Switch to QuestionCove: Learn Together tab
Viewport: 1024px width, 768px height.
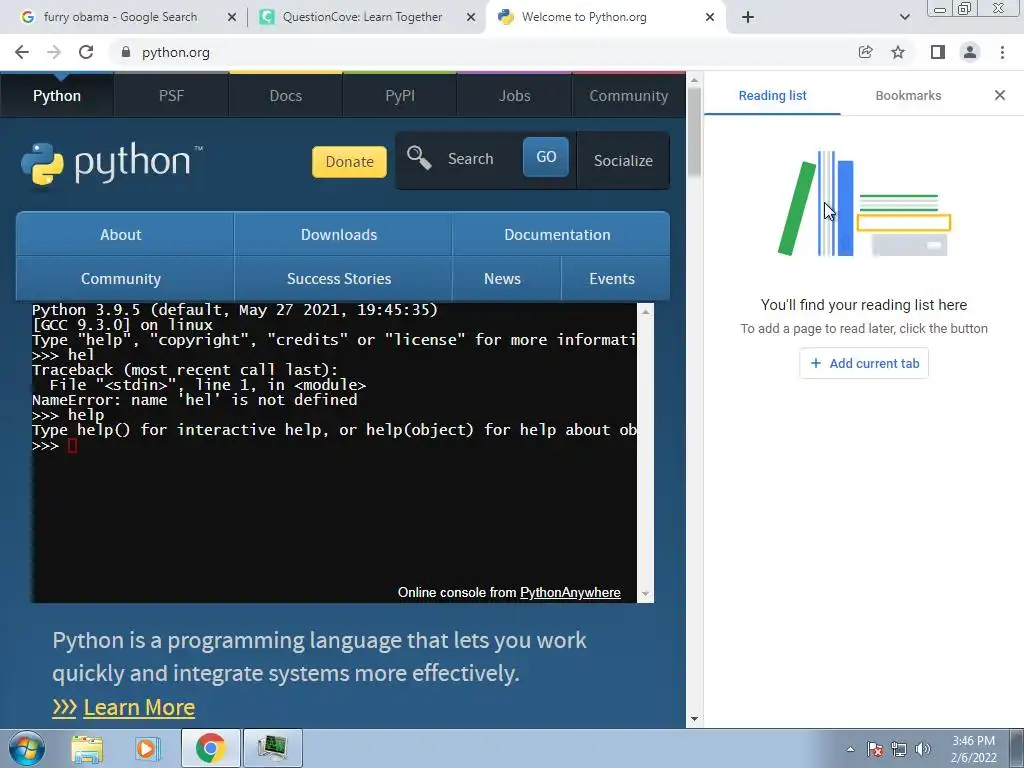click(x=362, y=17)
